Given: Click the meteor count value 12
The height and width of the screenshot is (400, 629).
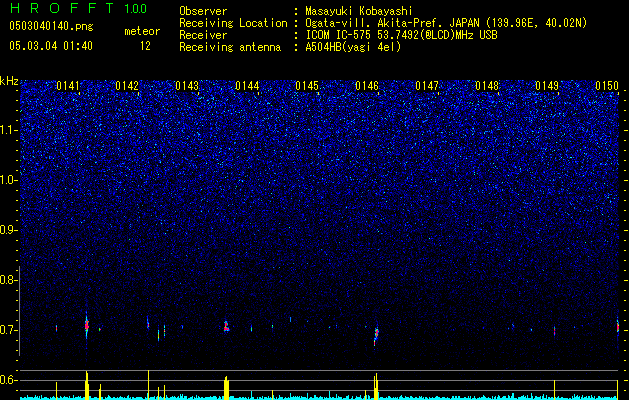Looking at the screenshot, I should [145, 46].
